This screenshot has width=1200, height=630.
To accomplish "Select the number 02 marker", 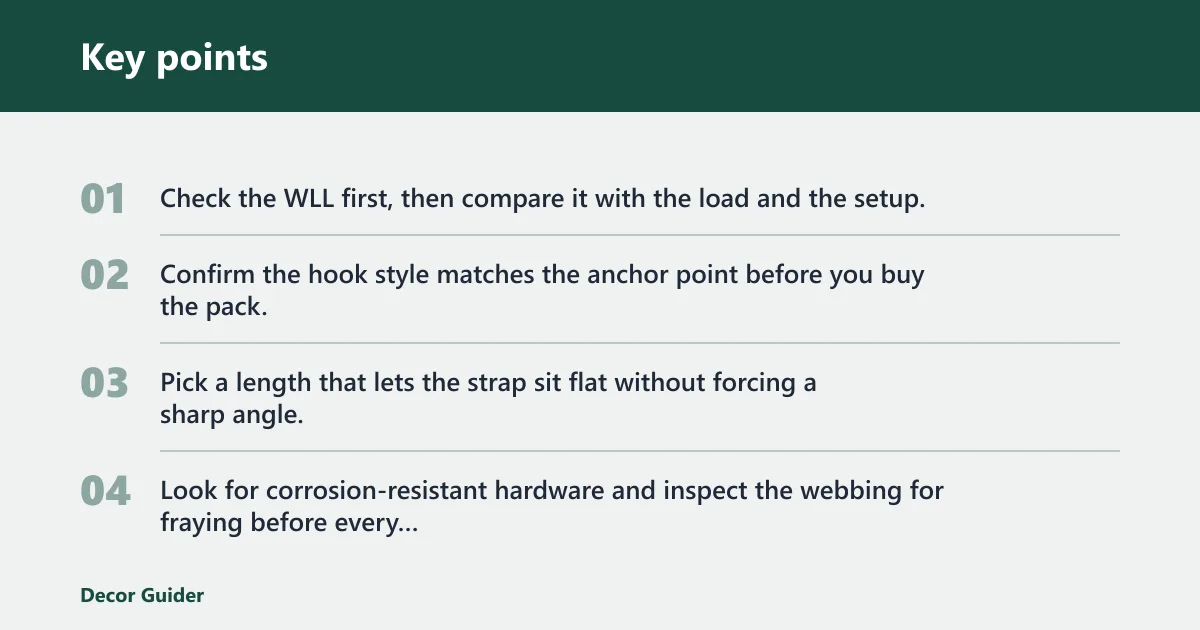I will pyautogui.click(x=105, y=275).
